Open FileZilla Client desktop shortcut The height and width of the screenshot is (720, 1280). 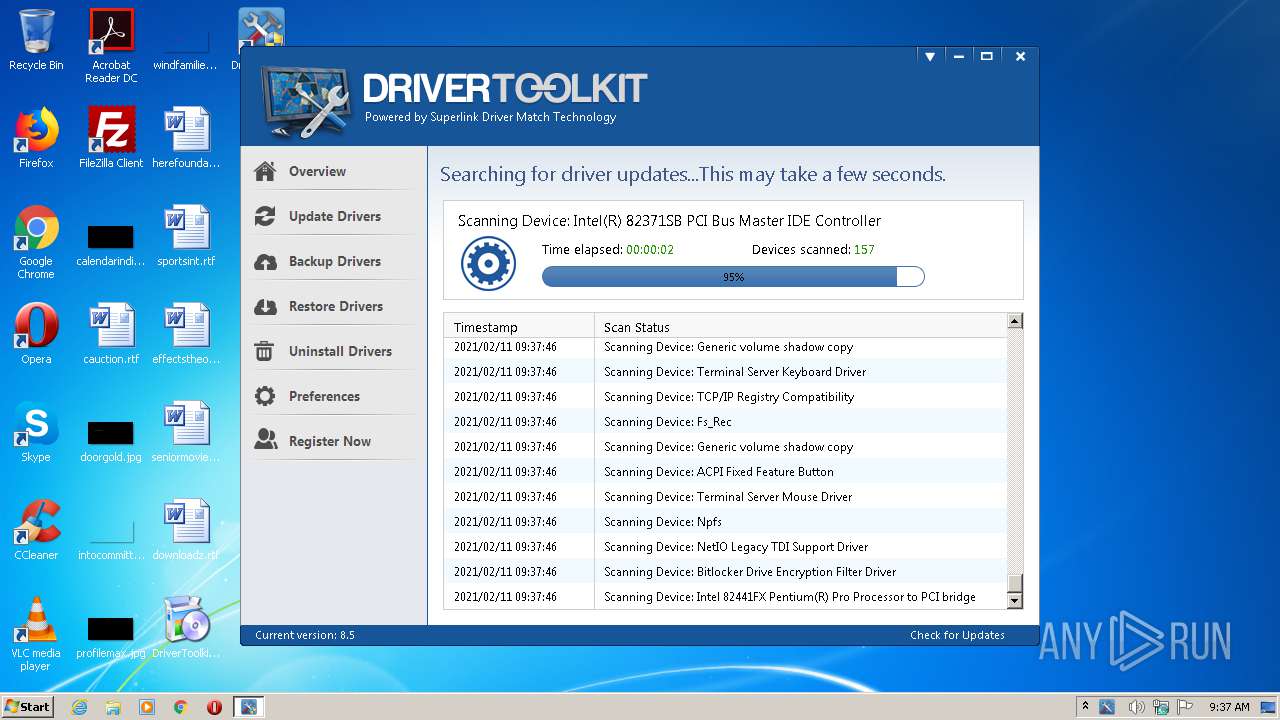pyautogui.click(x=111, y=138)
